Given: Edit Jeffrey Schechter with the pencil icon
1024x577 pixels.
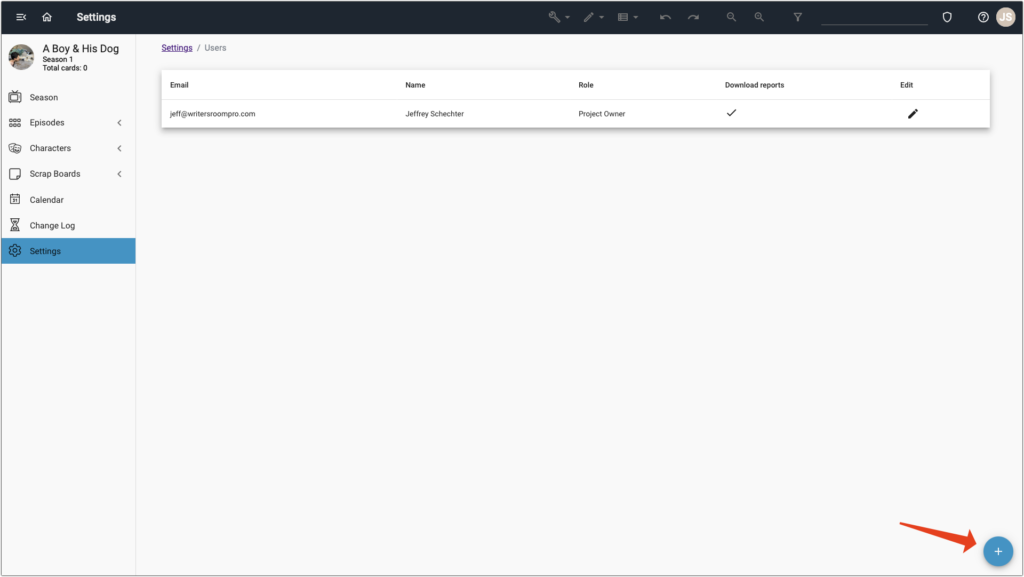Looking at the screenshot, I should (913, 114).
